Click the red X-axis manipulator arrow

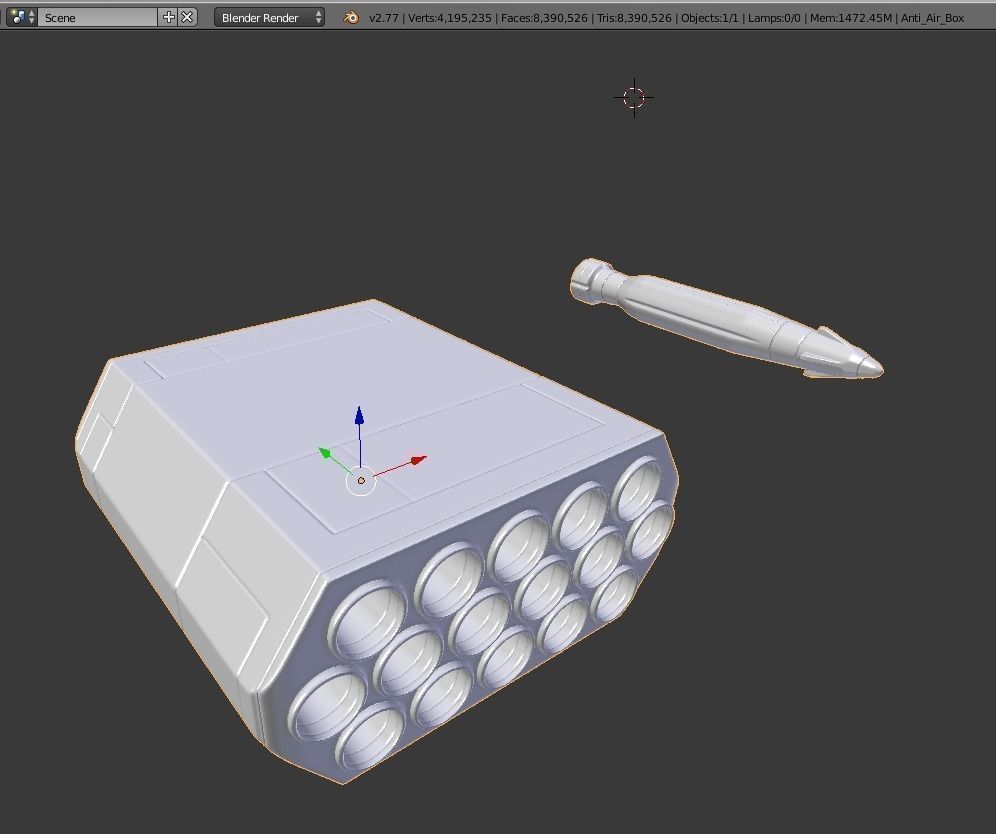pyautogui.click(x=417, y=460)
